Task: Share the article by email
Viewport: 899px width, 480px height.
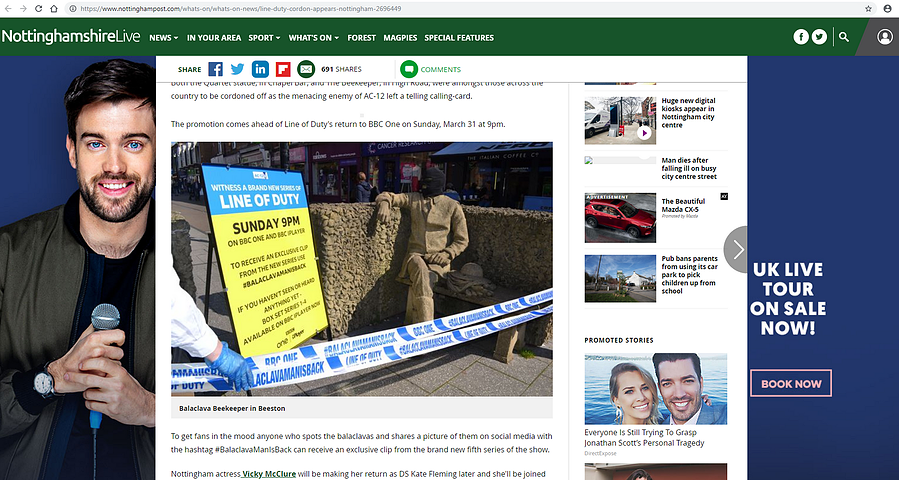Action: point(306,69)
